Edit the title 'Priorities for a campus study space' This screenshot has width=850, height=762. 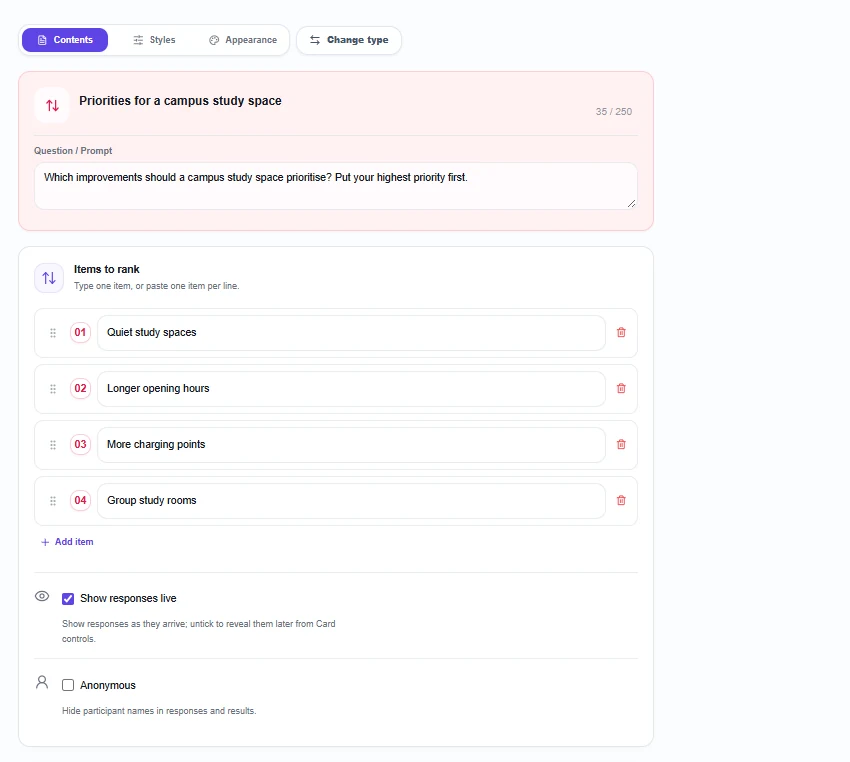point(181,101)
